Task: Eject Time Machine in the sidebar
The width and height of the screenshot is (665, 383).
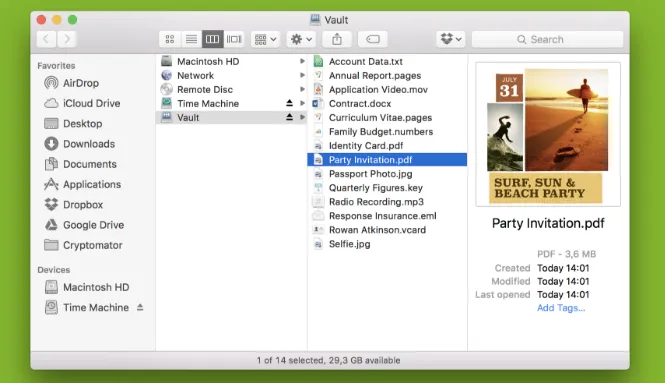Action: click(140, 308)
